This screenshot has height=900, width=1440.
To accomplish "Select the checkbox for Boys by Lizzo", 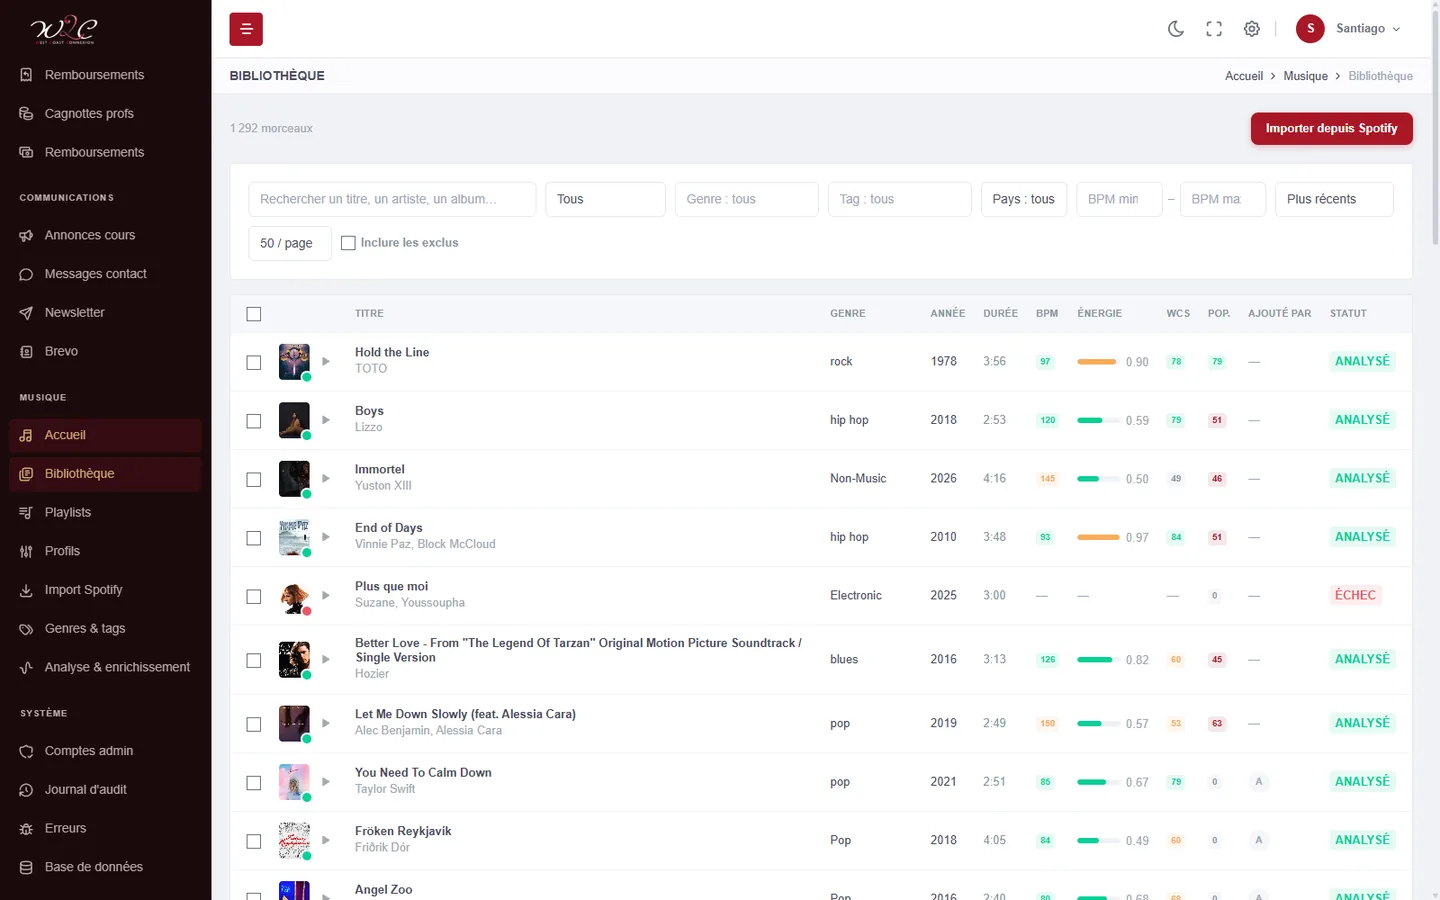I will [254, 421].
